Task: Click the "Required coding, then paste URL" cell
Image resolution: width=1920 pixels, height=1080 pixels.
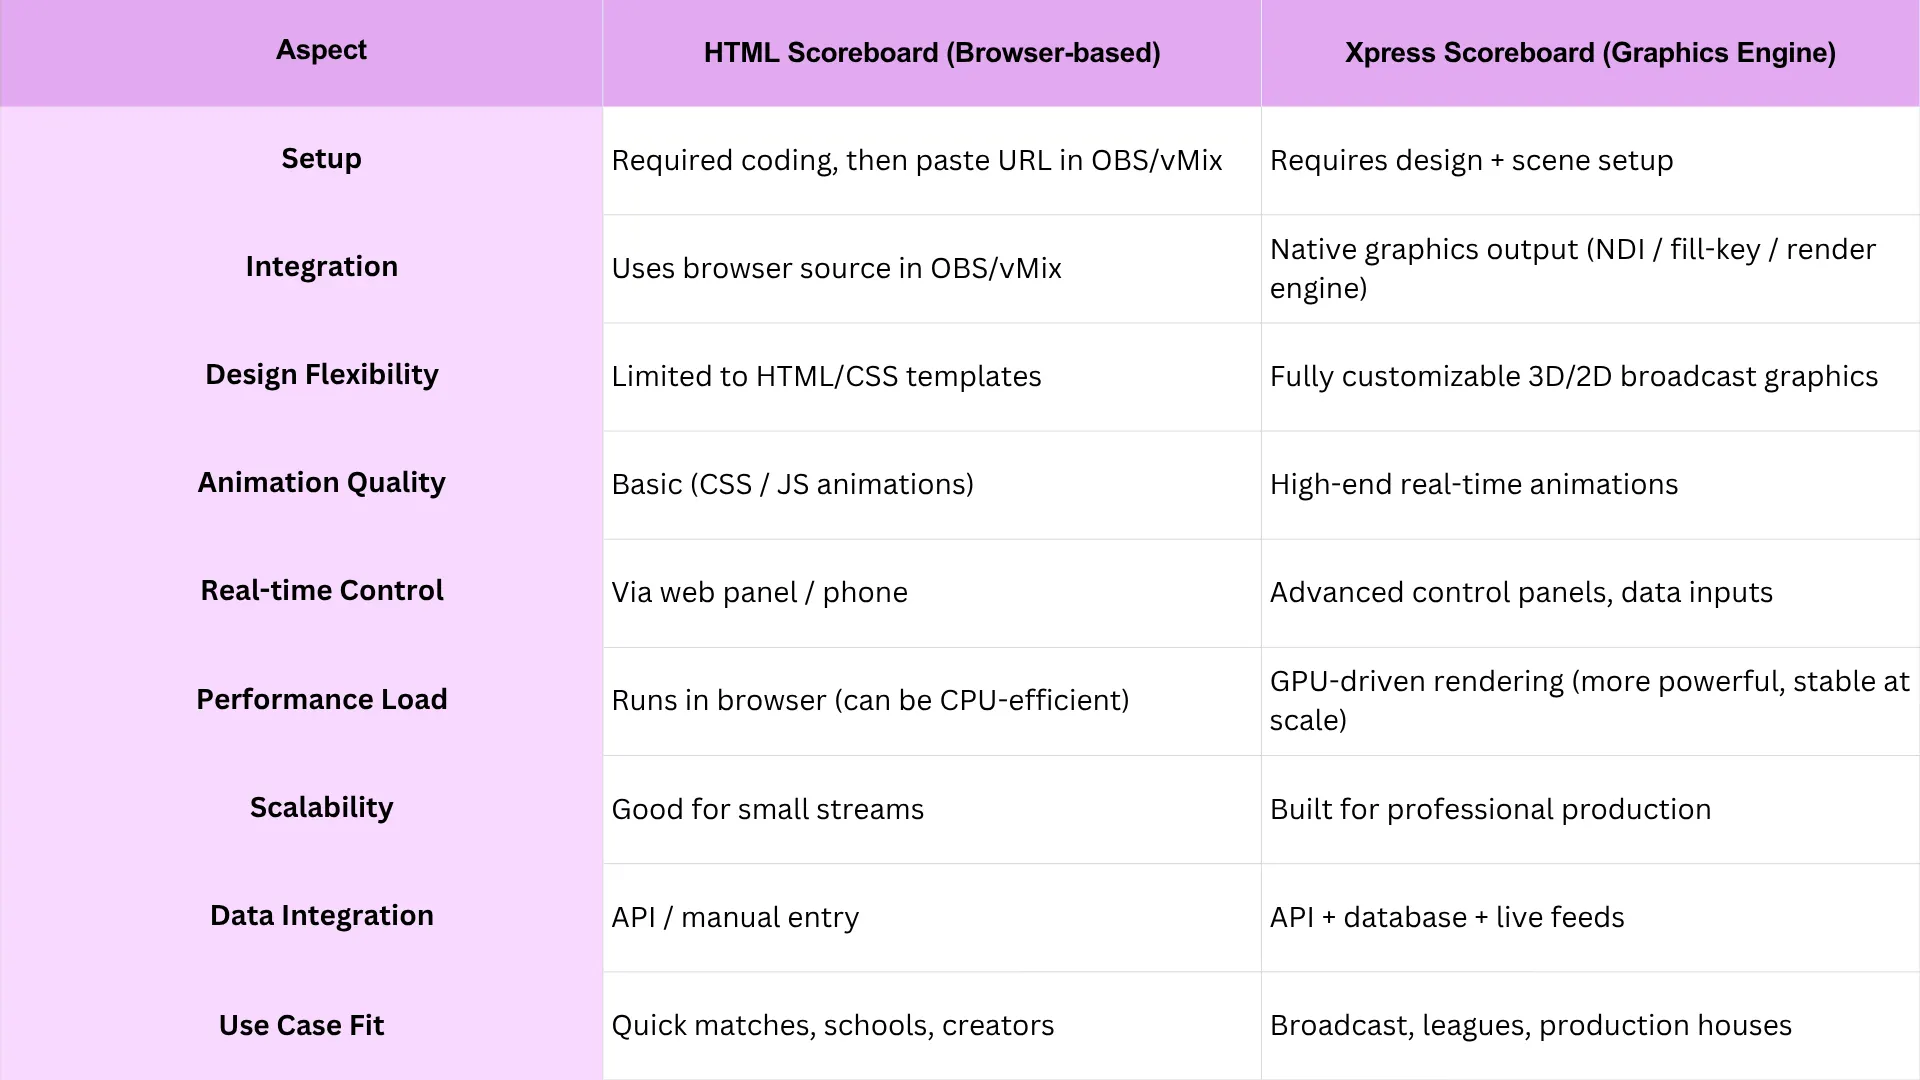Action: click(916, 161)
